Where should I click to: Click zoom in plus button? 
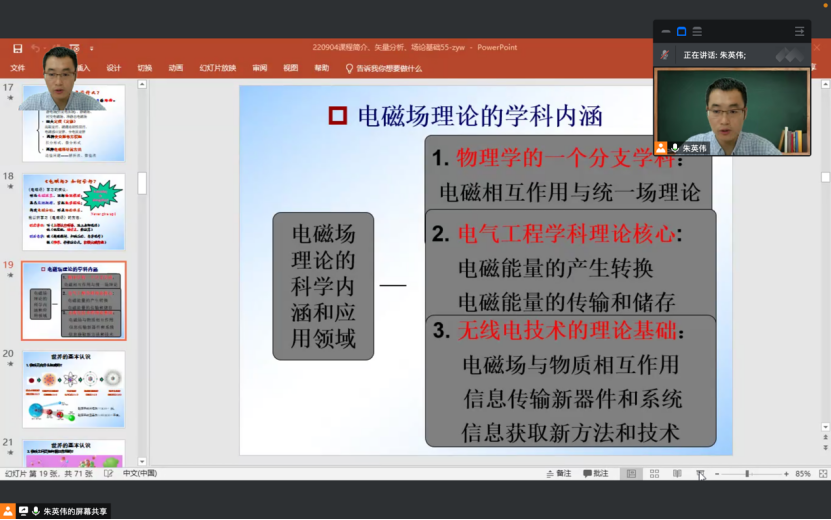(x=786, y=474)
